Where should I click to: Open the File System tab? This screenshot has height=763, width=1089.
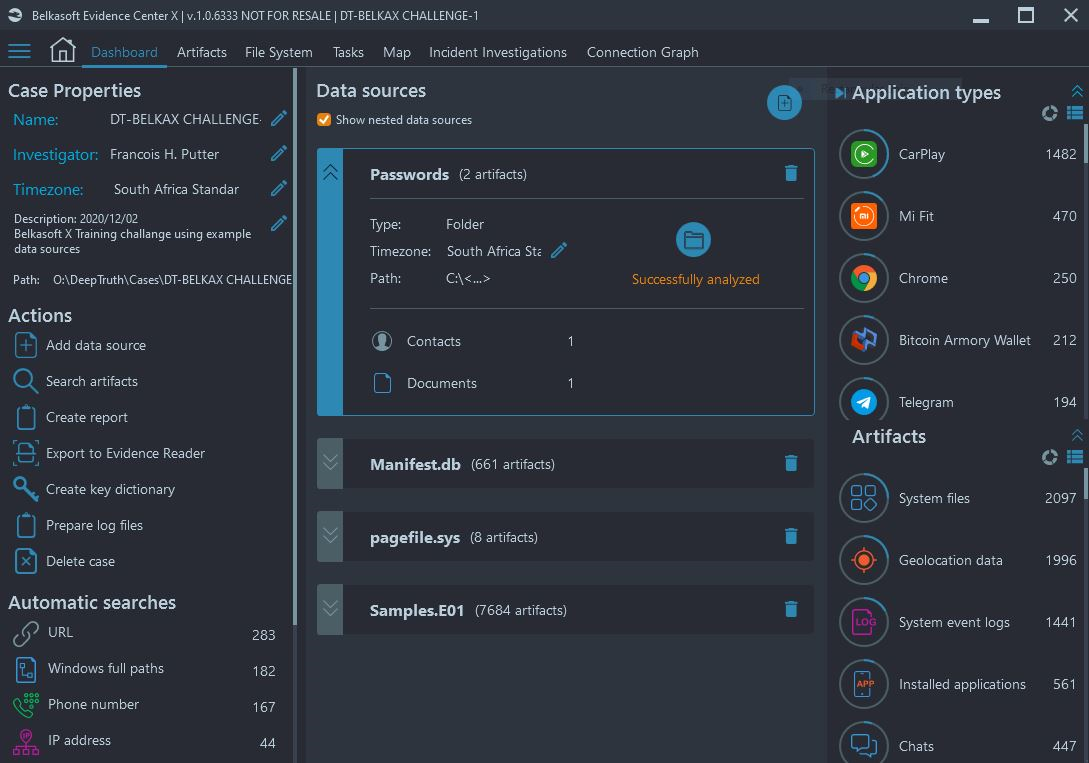click(279, 52)
